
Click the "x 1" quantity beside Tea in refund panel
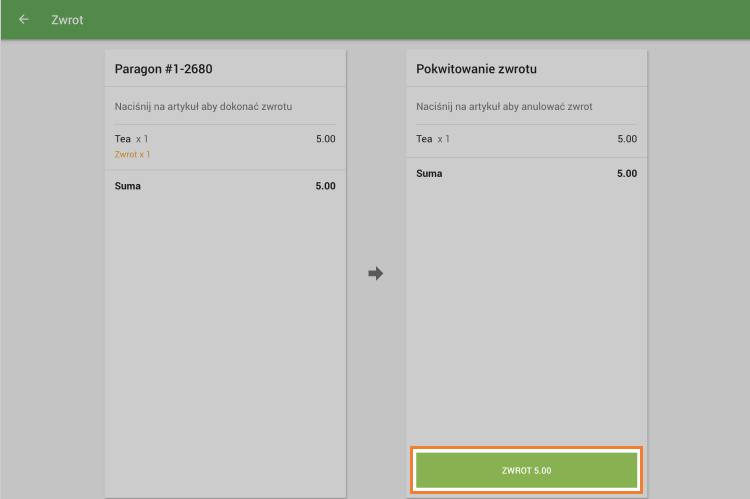tap(443, 139)
